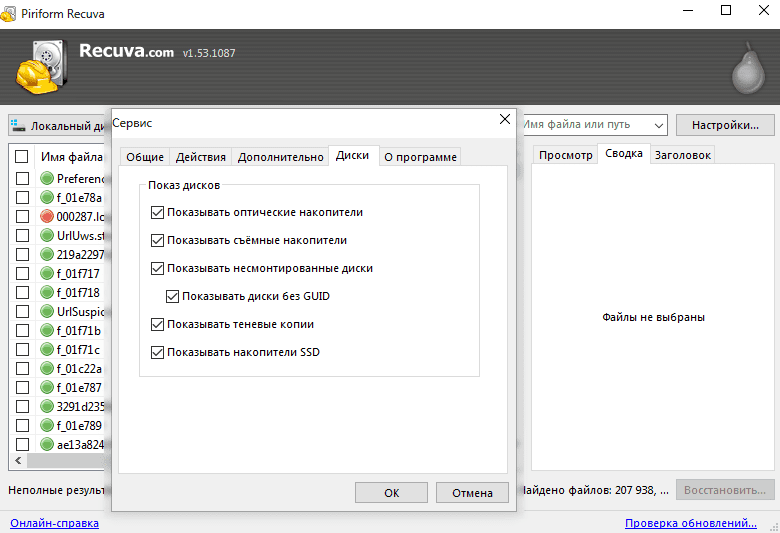Click the green status icon beside f_01e78a
Image resolution: width=780 pixels, height=533 pixels.
[x=47, y=197]
